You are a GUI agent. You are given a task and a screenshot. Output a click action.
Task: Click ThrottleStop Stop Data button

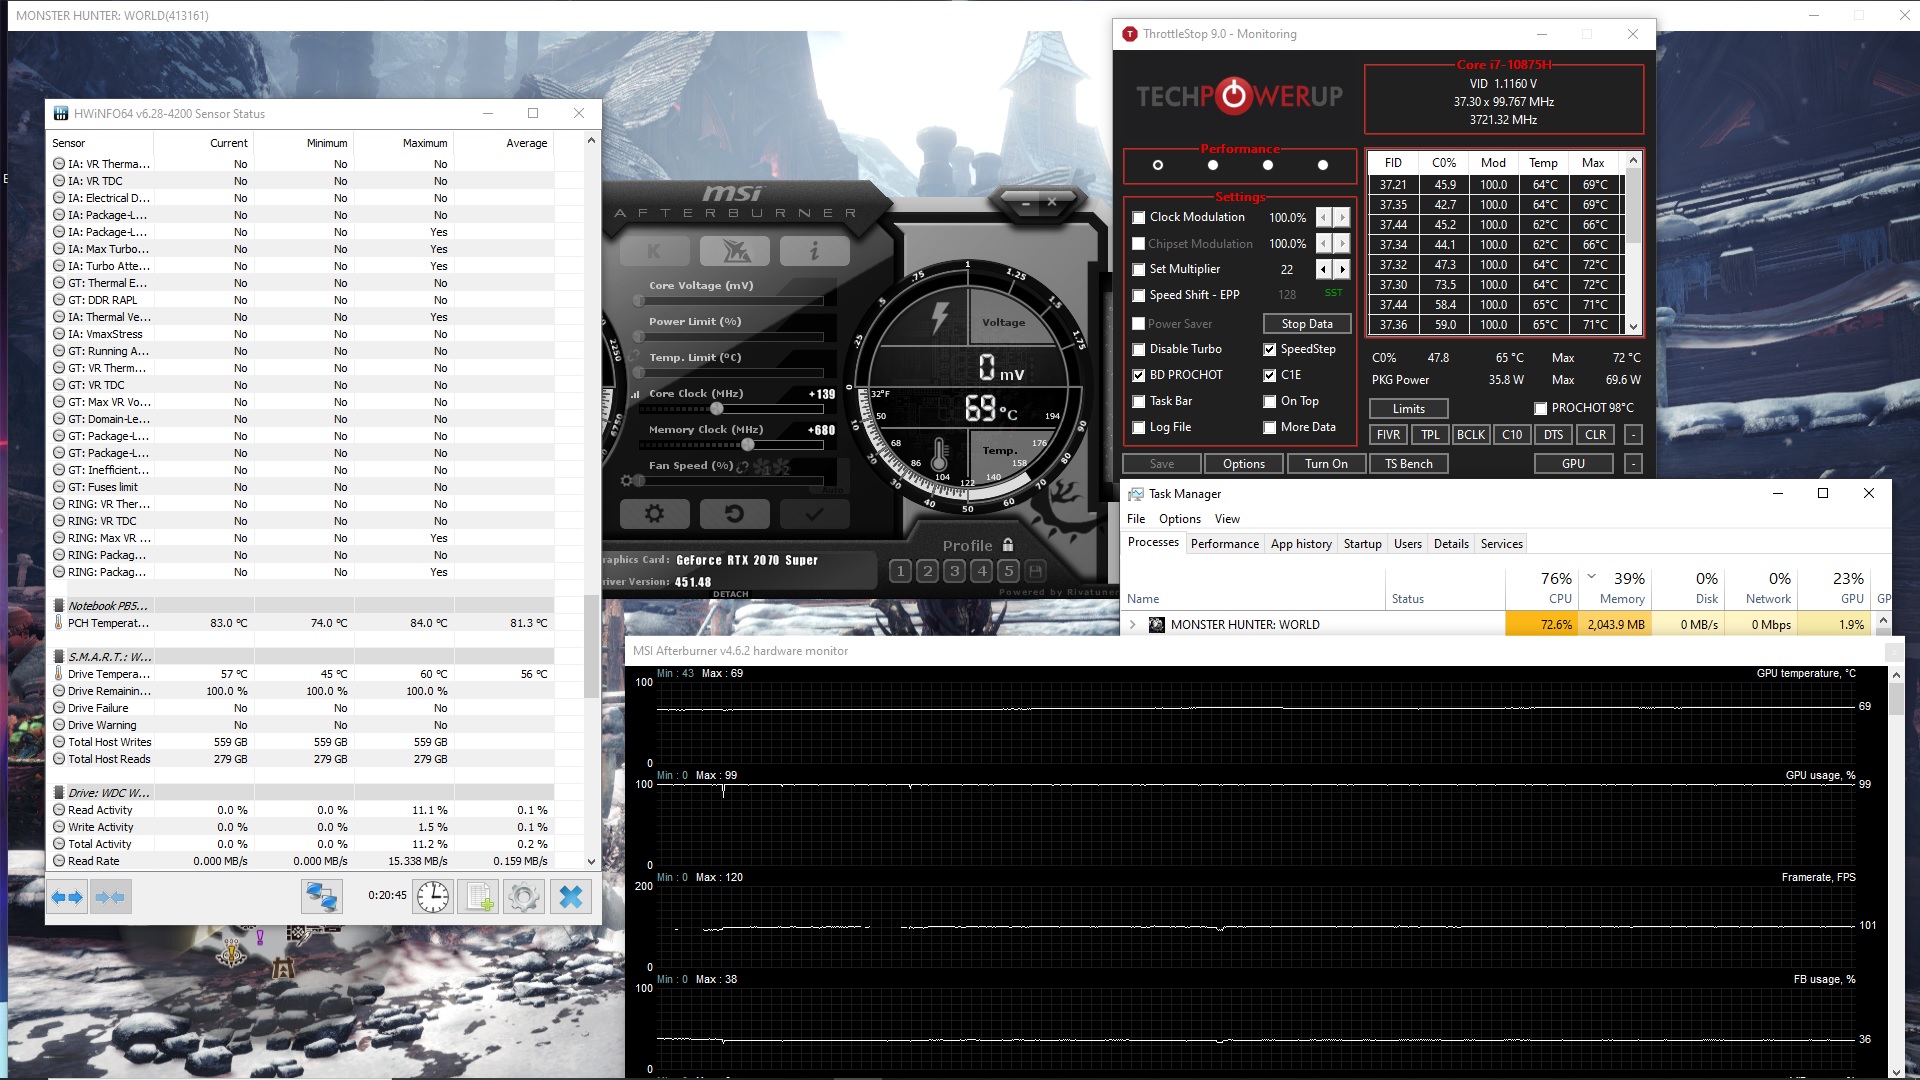click(x=1307, y=324)
